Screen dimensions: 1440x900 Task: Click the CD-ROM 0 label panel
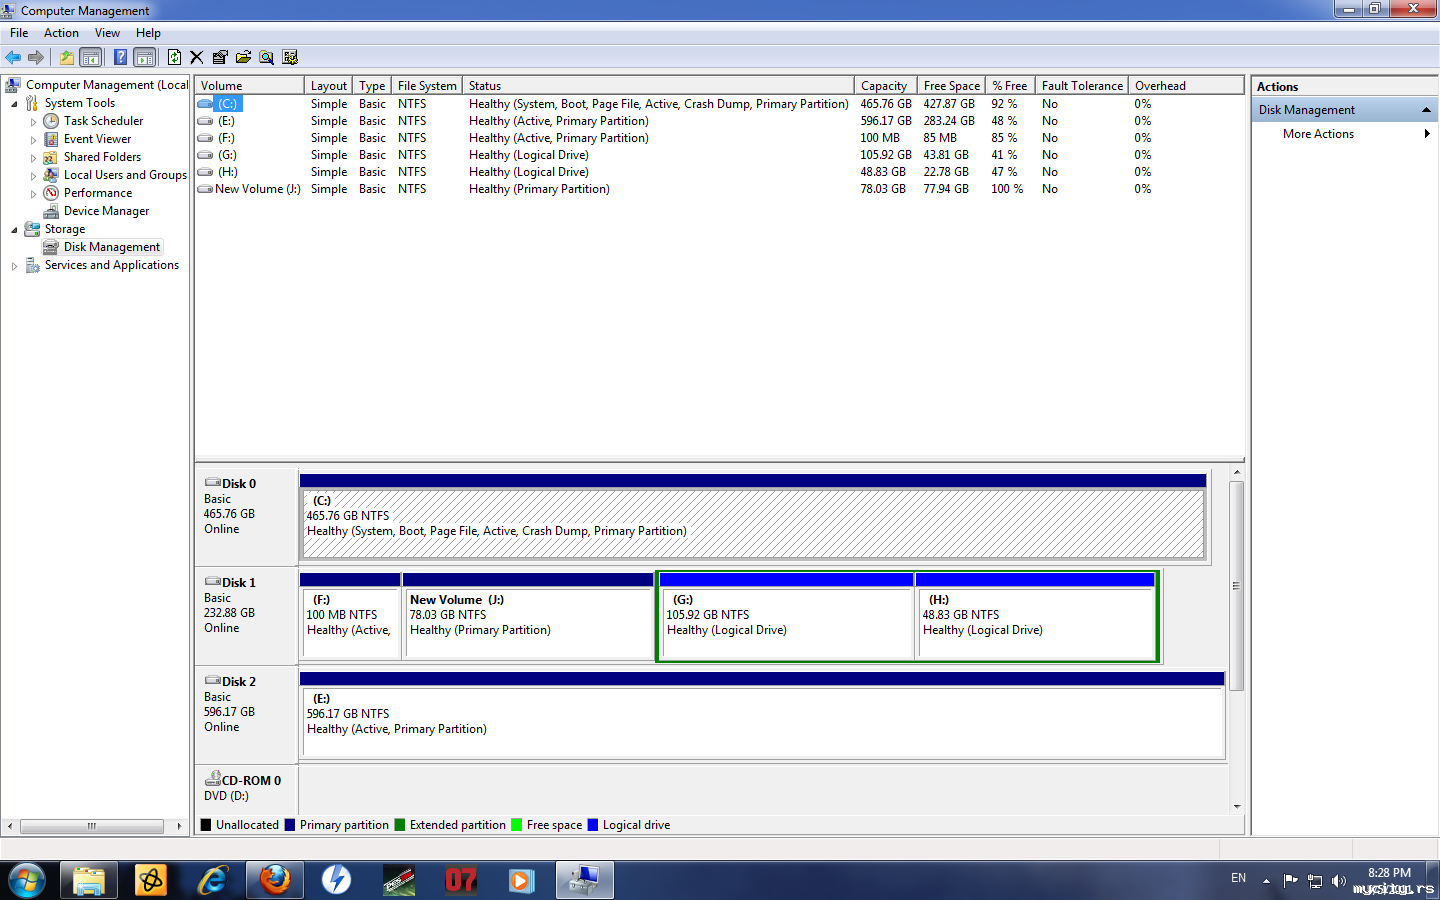(247, 790)
